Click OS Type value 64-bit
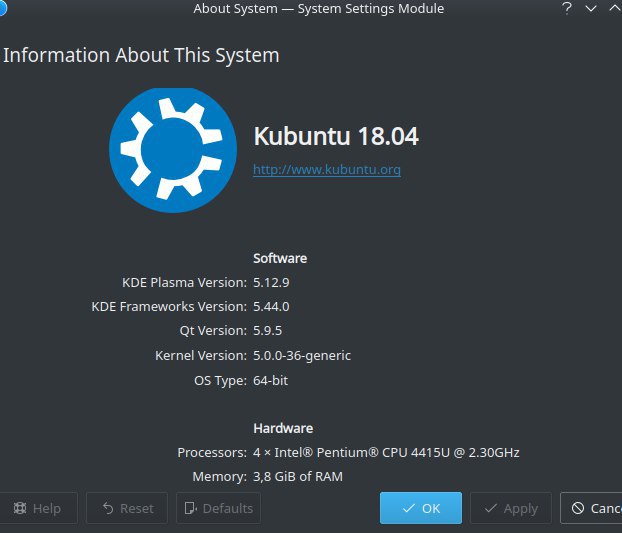The width and height of the screenshot is (622, 533). (271, 381)
